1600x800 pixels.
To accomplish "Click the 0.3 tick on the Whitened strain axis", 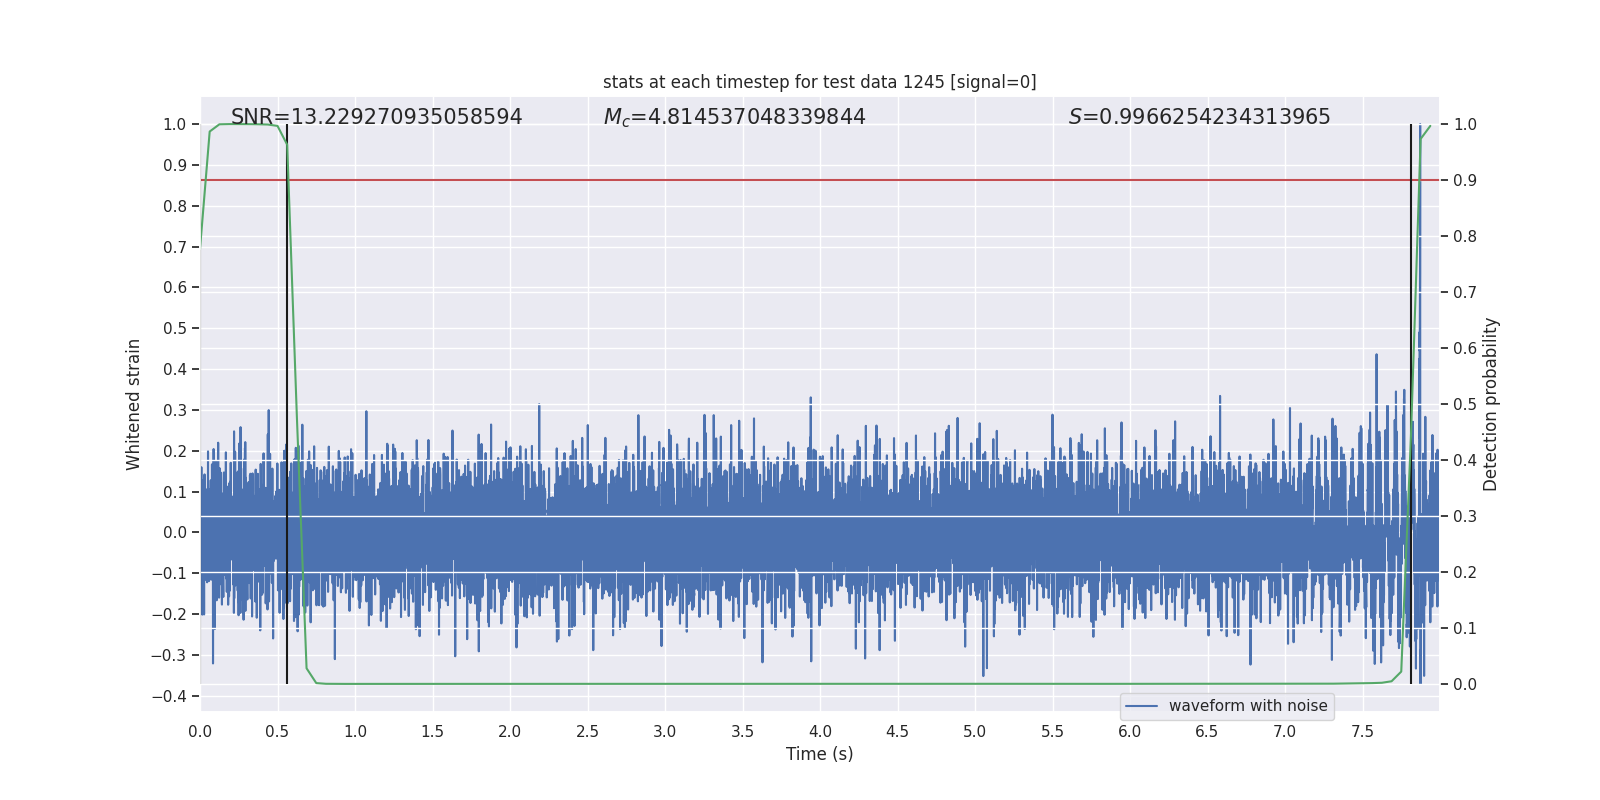I will point(175,410).
